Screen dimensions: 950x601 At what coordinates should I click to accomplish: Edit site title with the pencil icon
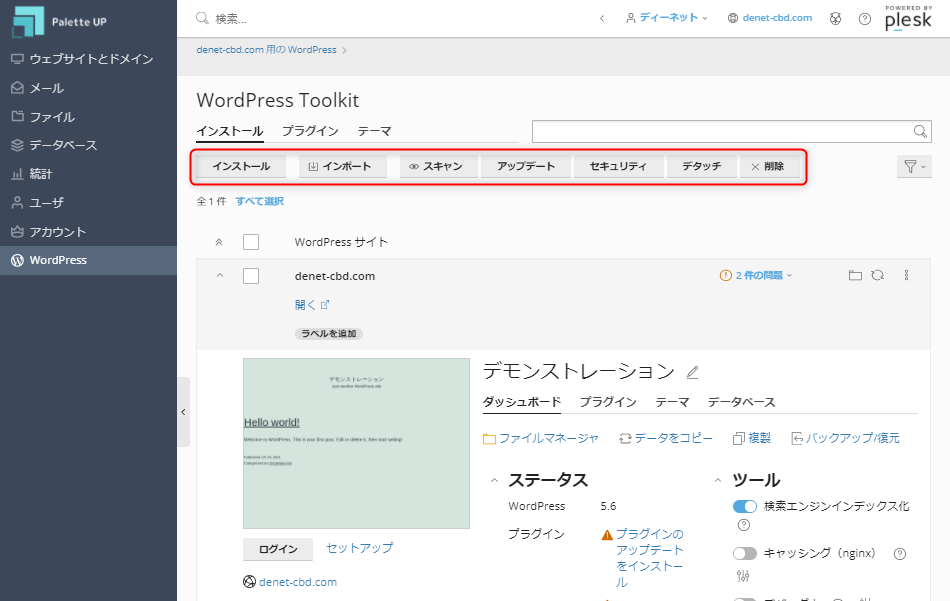pos(693,372)
